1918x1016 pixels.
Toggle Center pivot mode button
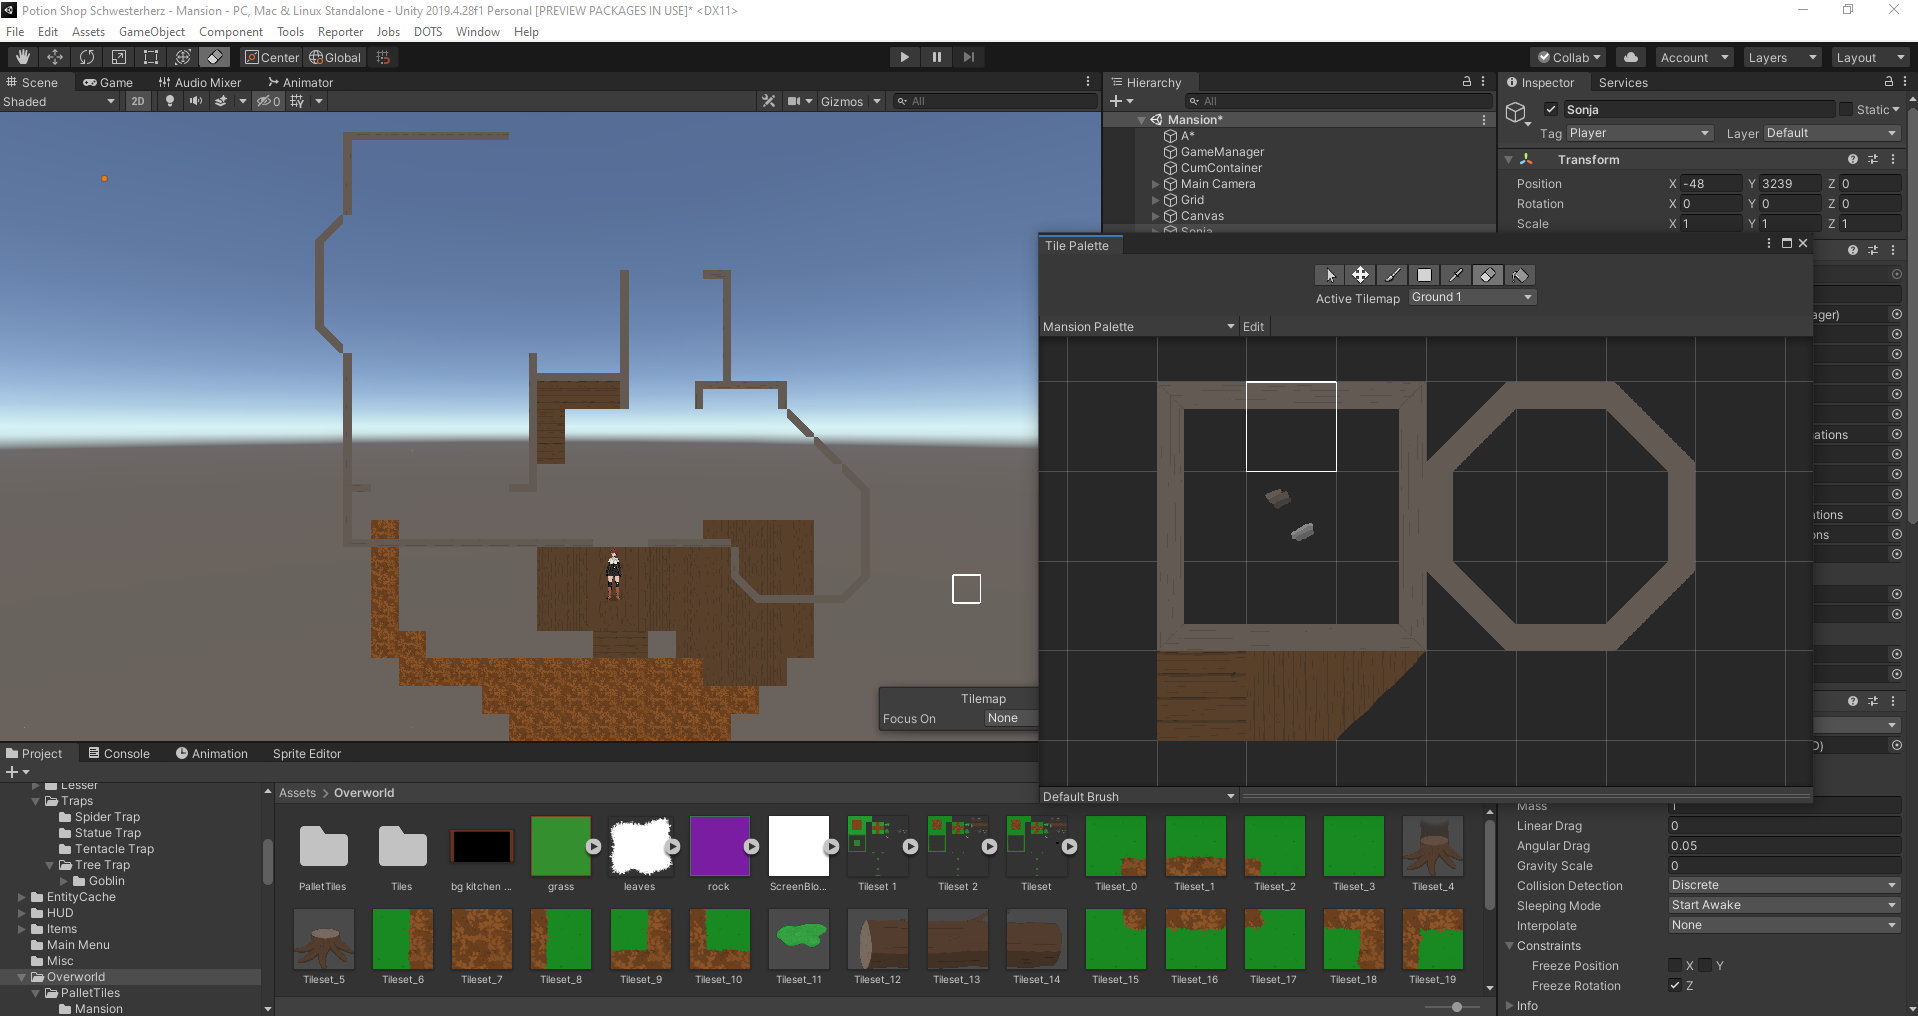272,57
